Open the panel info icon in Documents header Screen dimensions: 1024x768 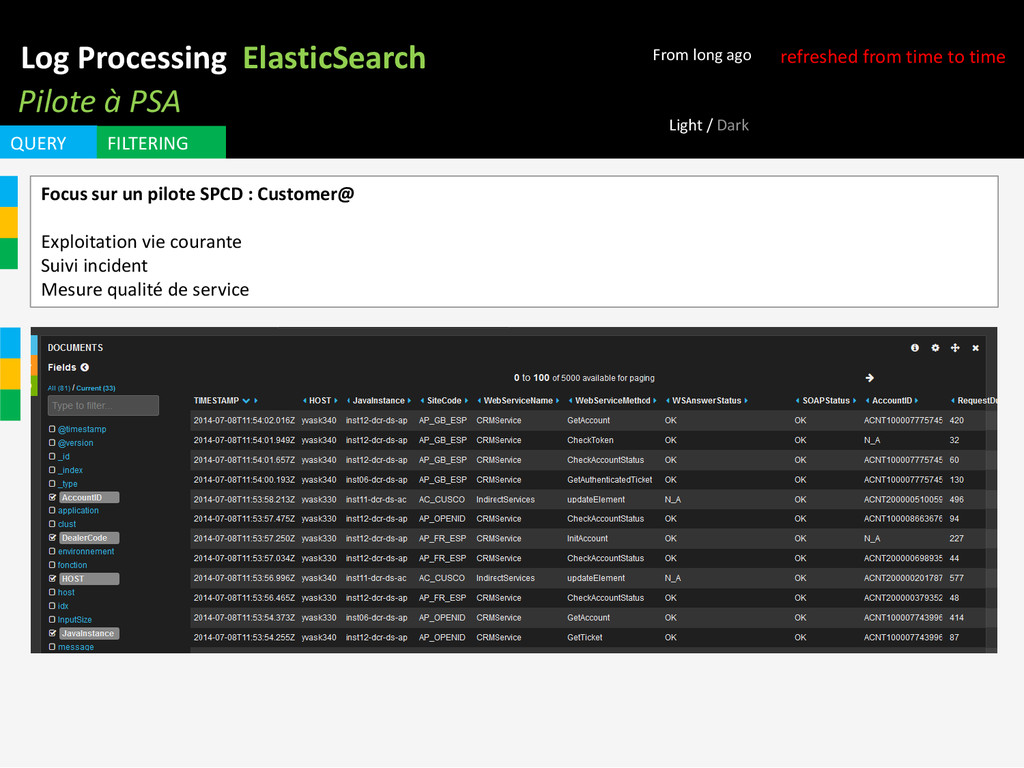pos(914,348)
